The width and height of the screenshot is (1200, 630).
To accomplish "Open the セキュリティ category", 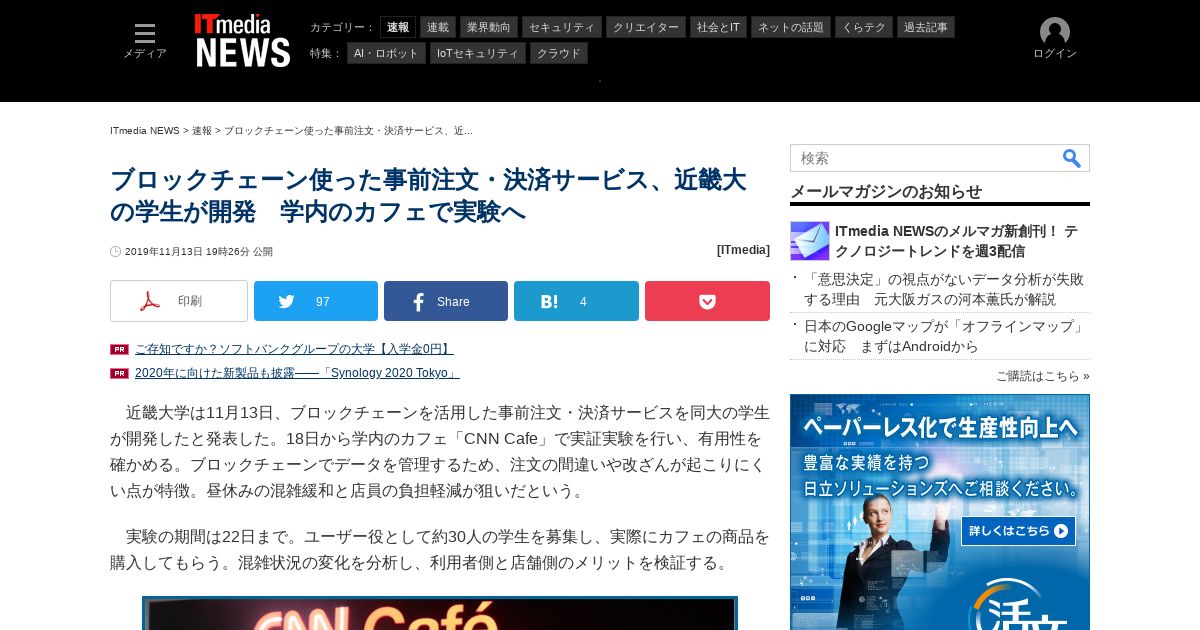I will point(562,27).
